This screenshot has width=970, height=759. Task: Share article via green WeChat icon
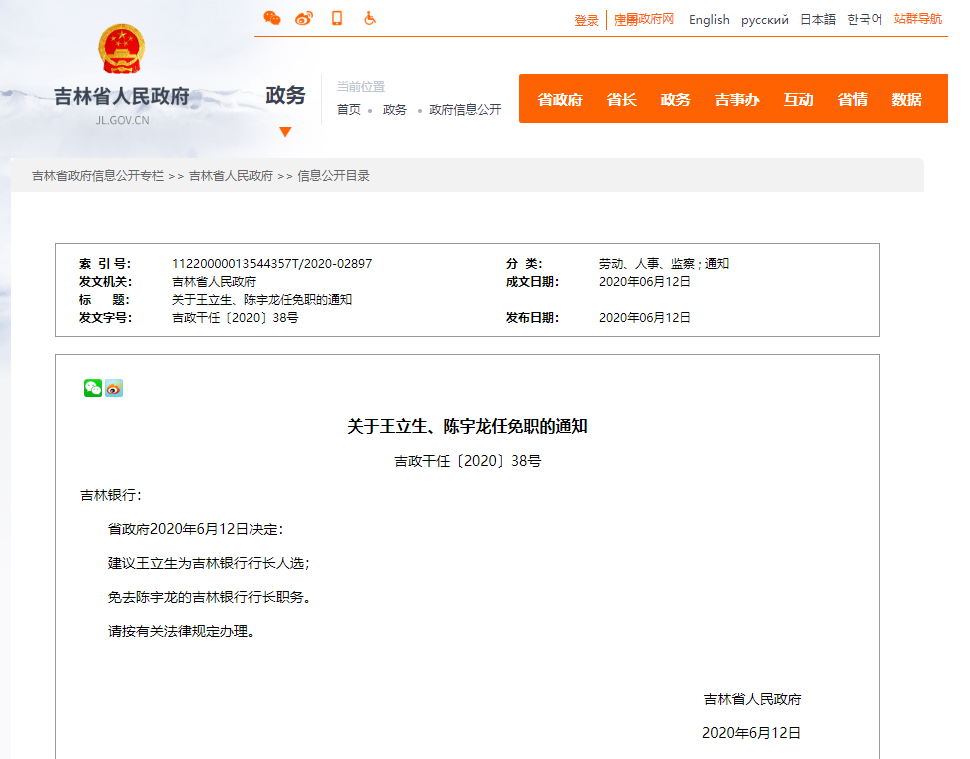click(x=93, y=388)
